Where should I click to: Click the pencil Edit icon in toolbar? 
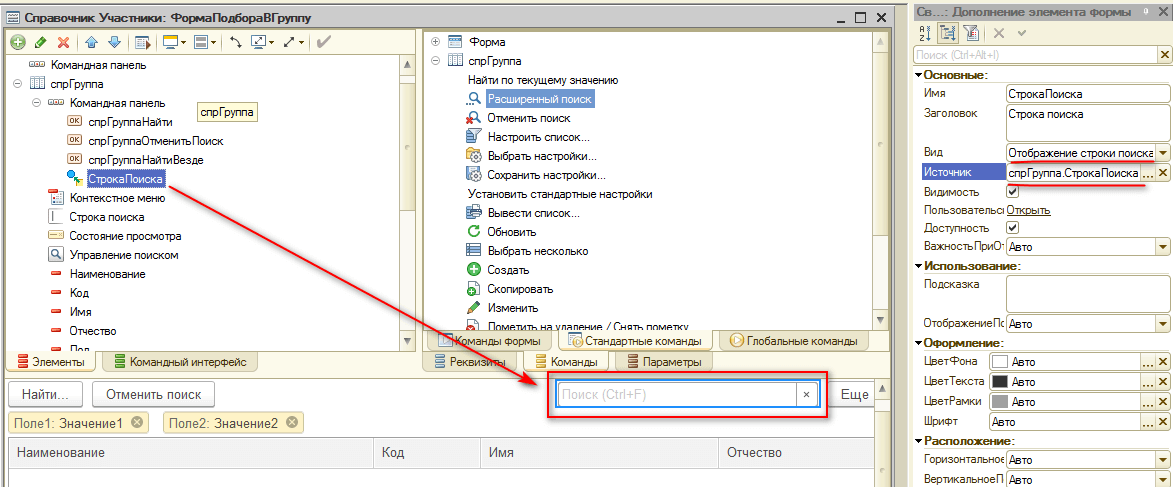(40, 42)
